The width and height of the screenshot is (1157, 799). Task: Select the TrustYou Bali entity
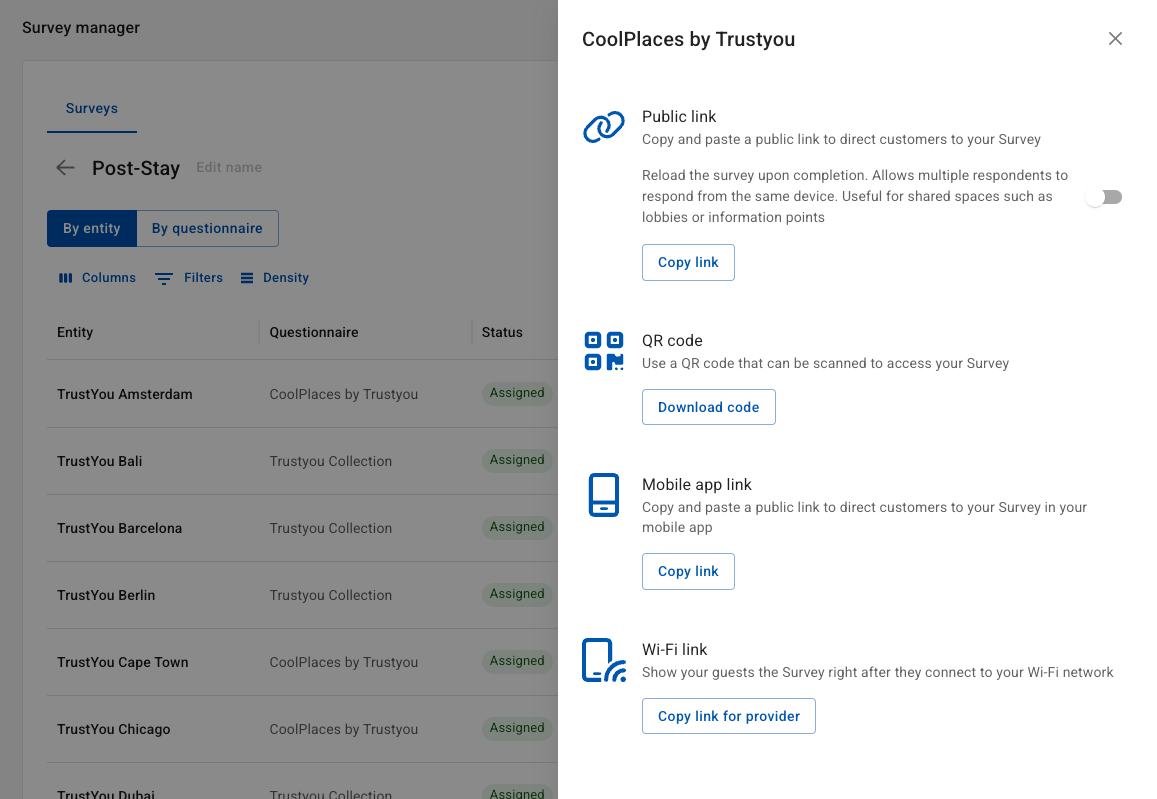pyautogui.click(x=100, y=462)
